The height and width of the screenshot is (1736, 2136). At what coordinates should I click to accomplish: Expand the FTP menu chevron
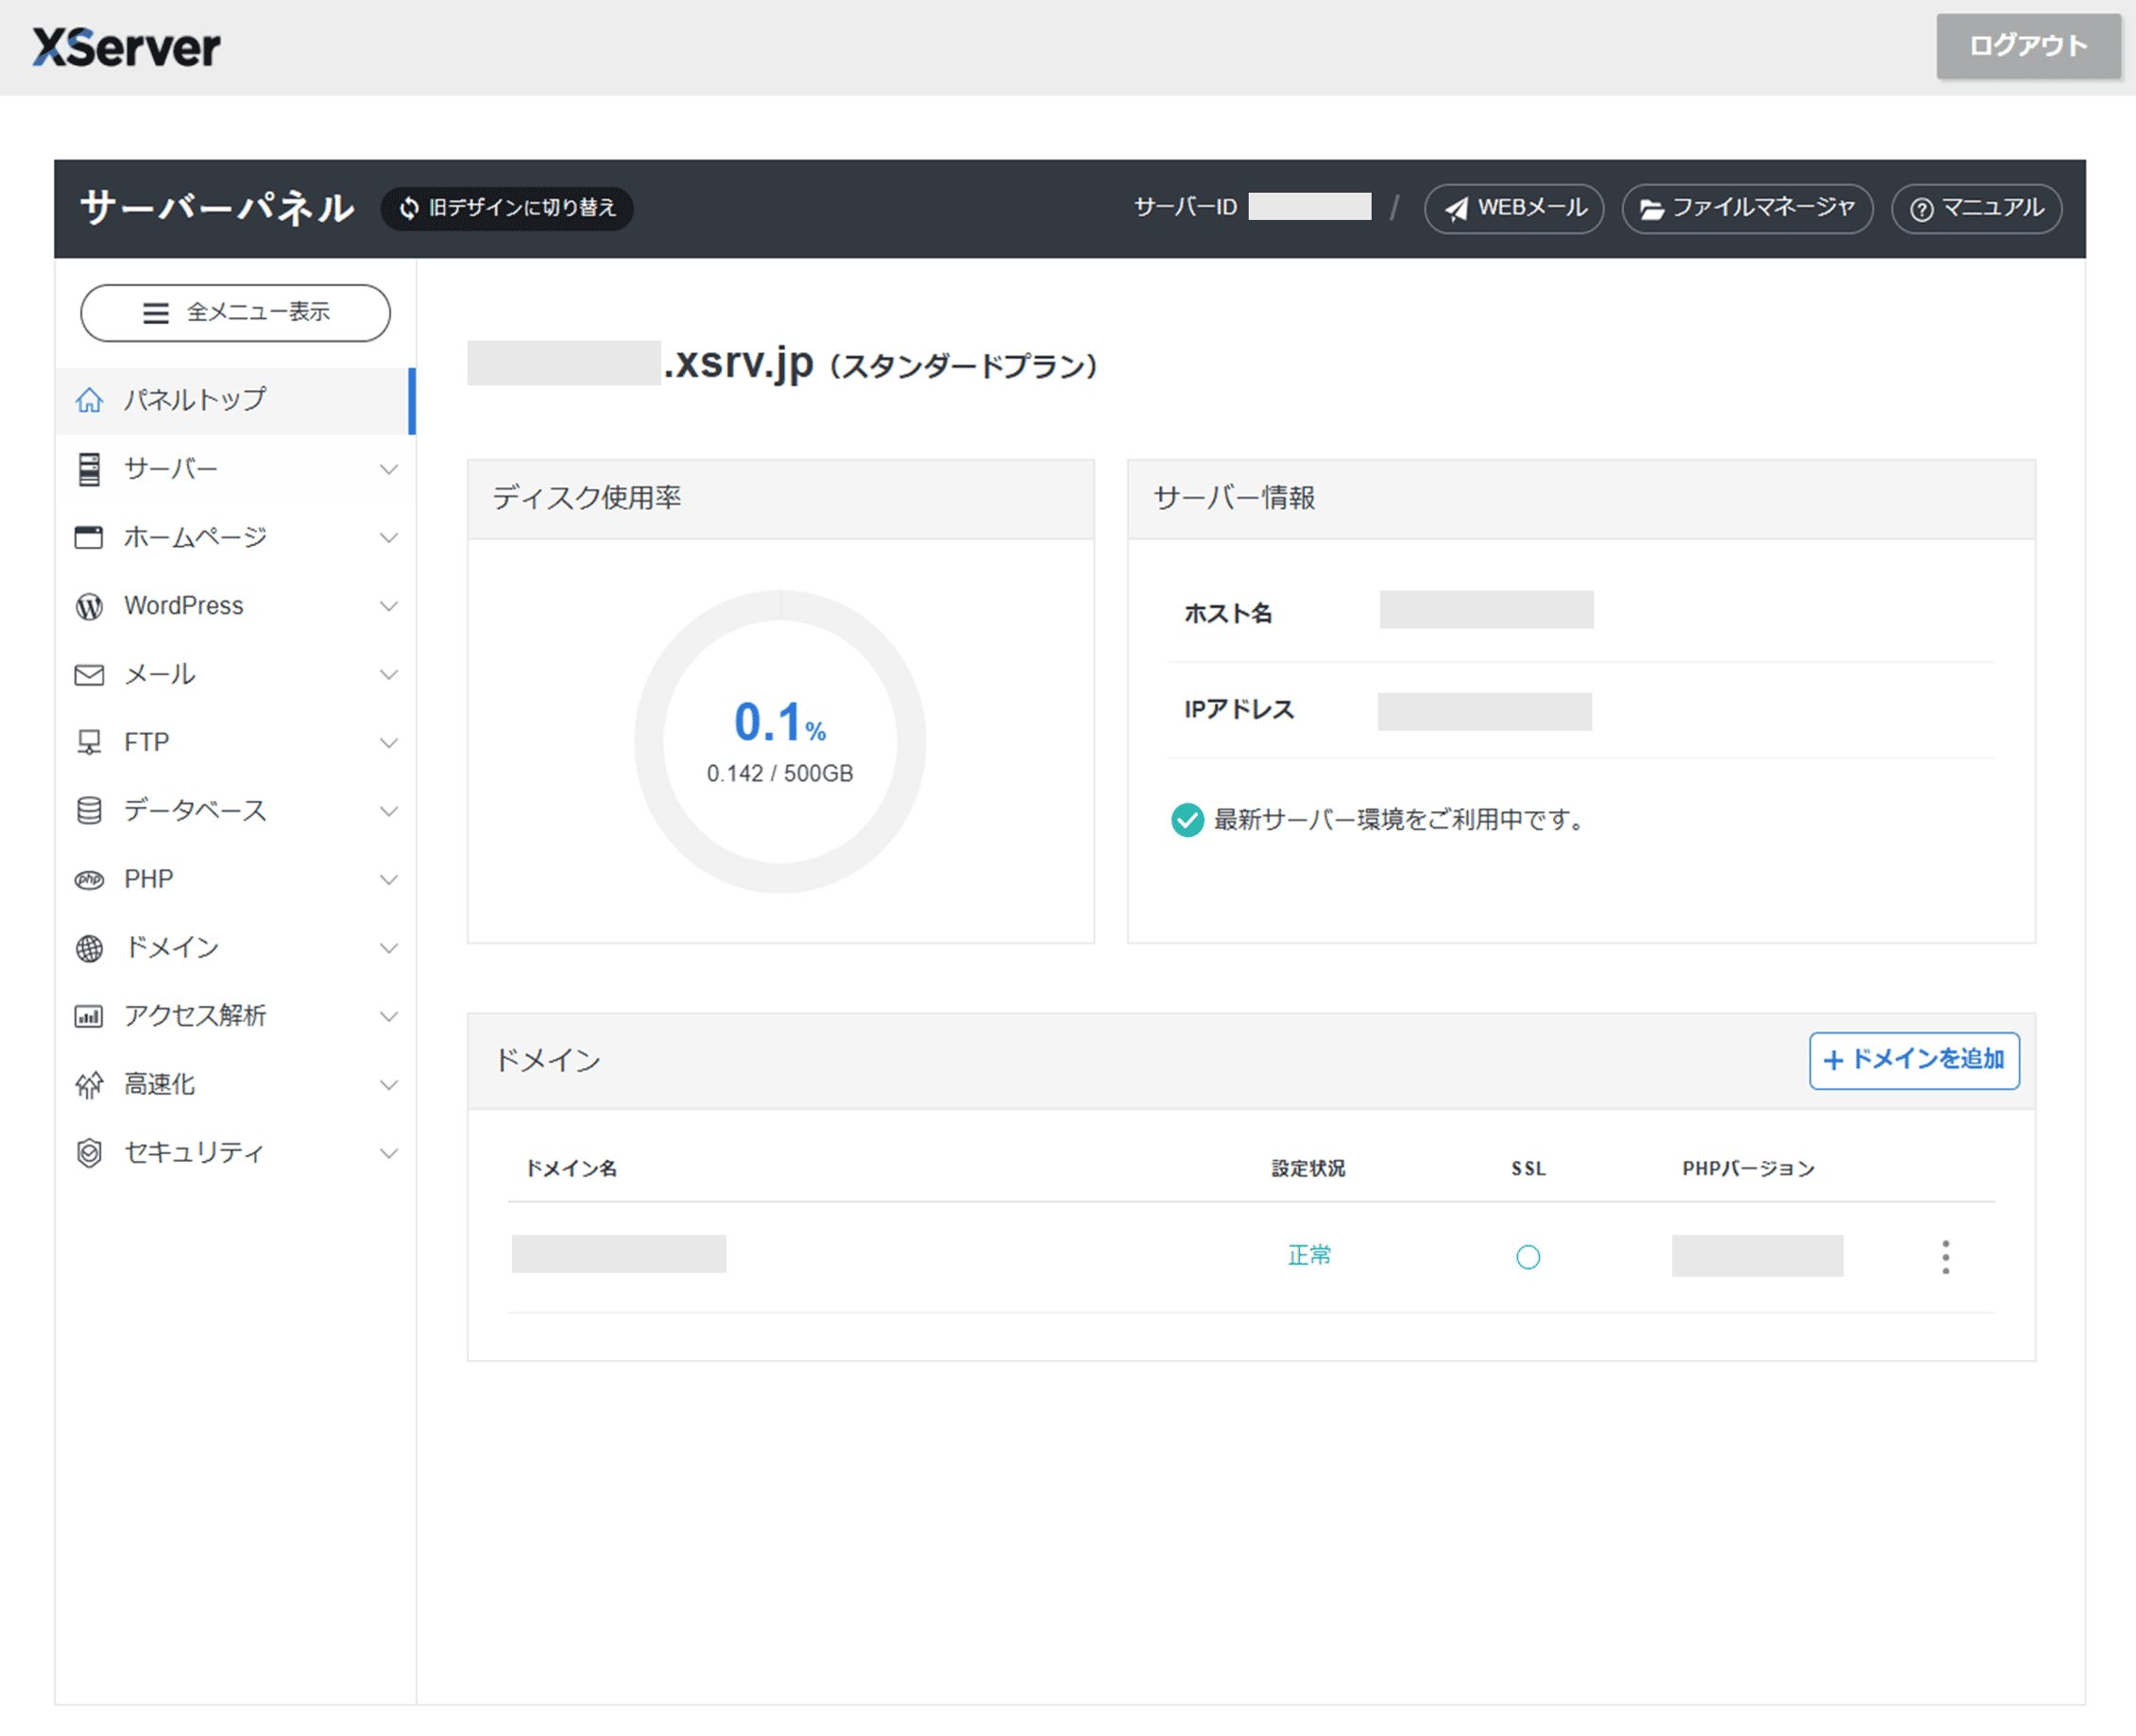389,743
